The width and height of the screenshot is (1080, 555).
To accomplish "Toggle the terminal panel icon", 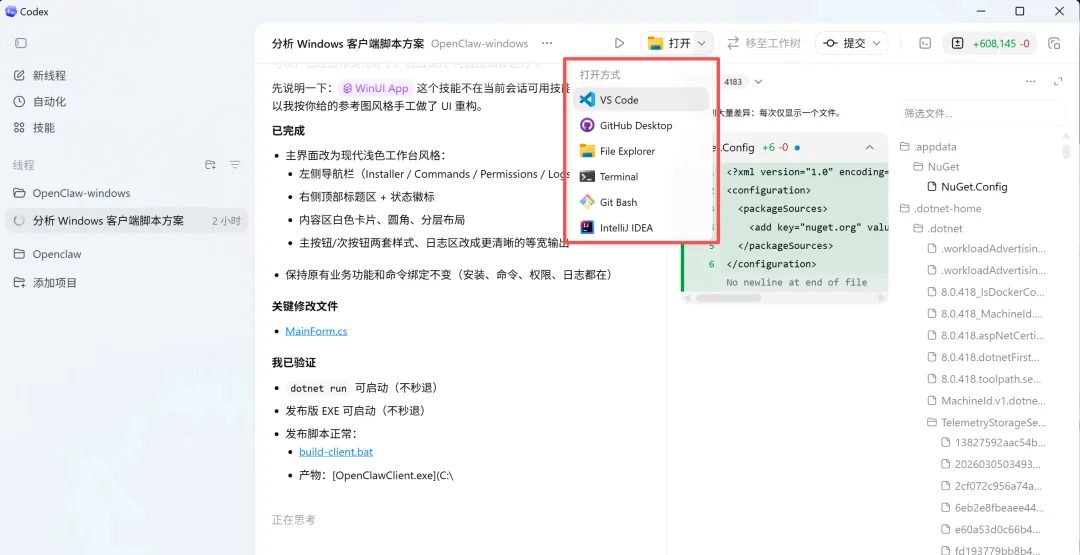I will (926, 43).
